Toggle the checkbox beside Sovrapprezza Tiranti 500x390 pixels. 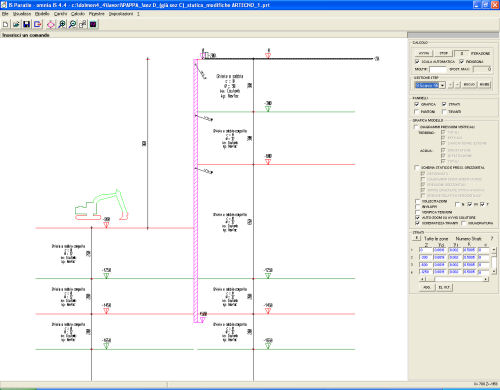pyautogui.click(x=417, y=223)
